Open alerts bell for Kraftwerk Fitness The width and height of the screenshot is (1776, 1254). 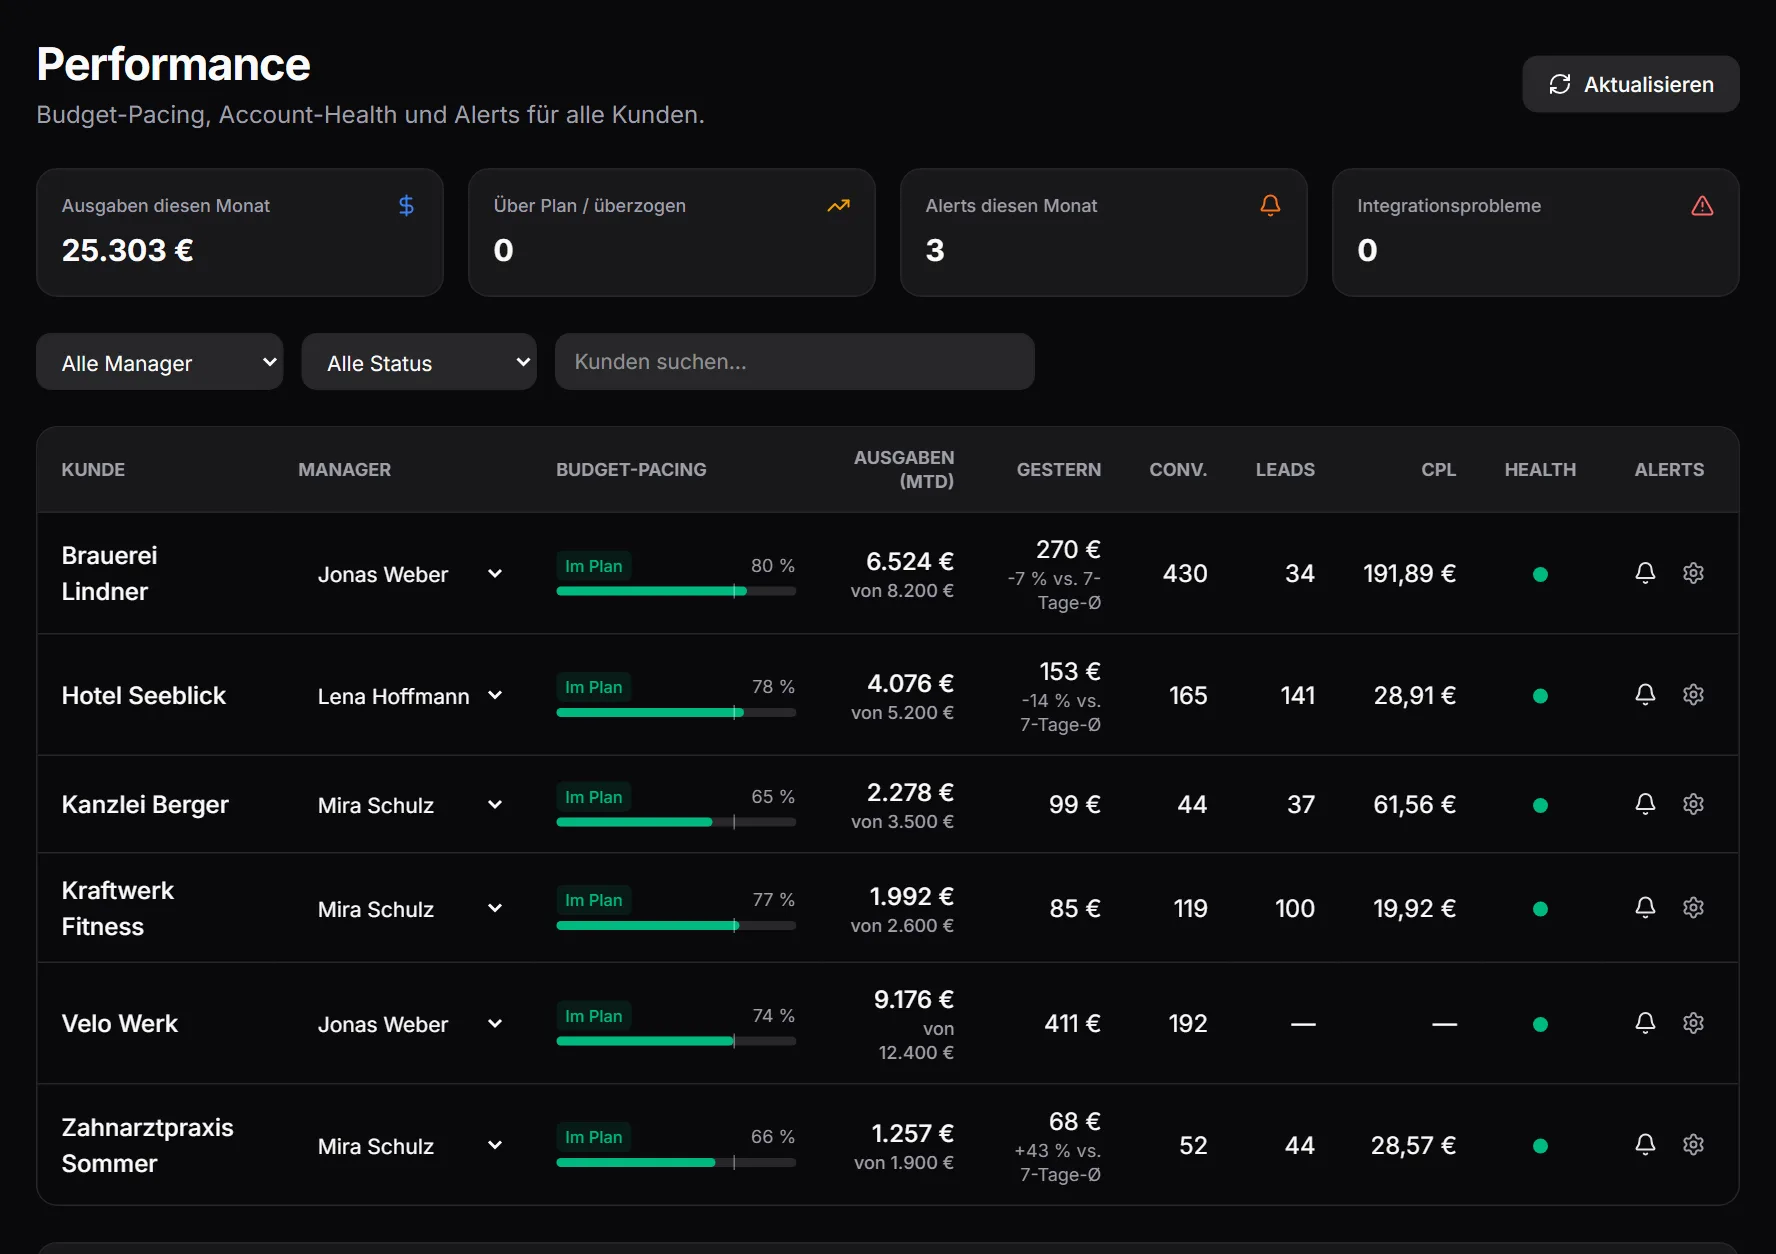coord(1645,907)
